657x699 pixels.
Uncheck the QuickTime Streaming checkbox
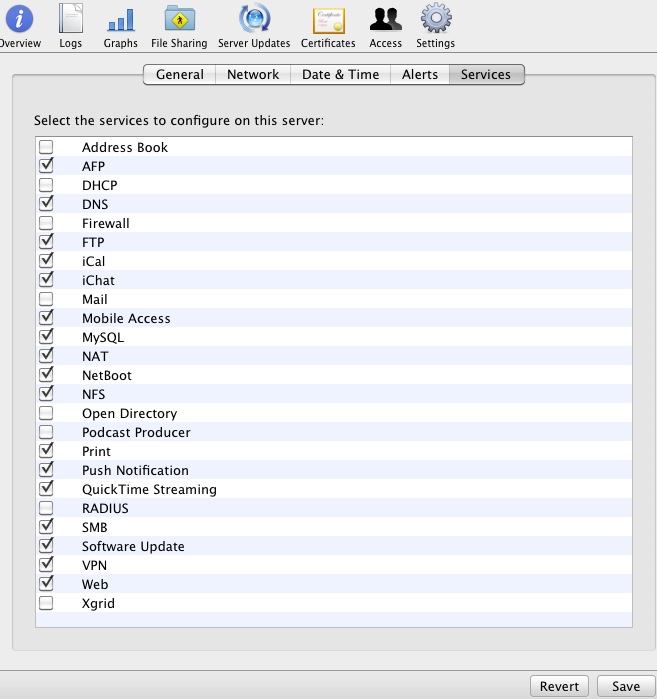pos(46,489)
